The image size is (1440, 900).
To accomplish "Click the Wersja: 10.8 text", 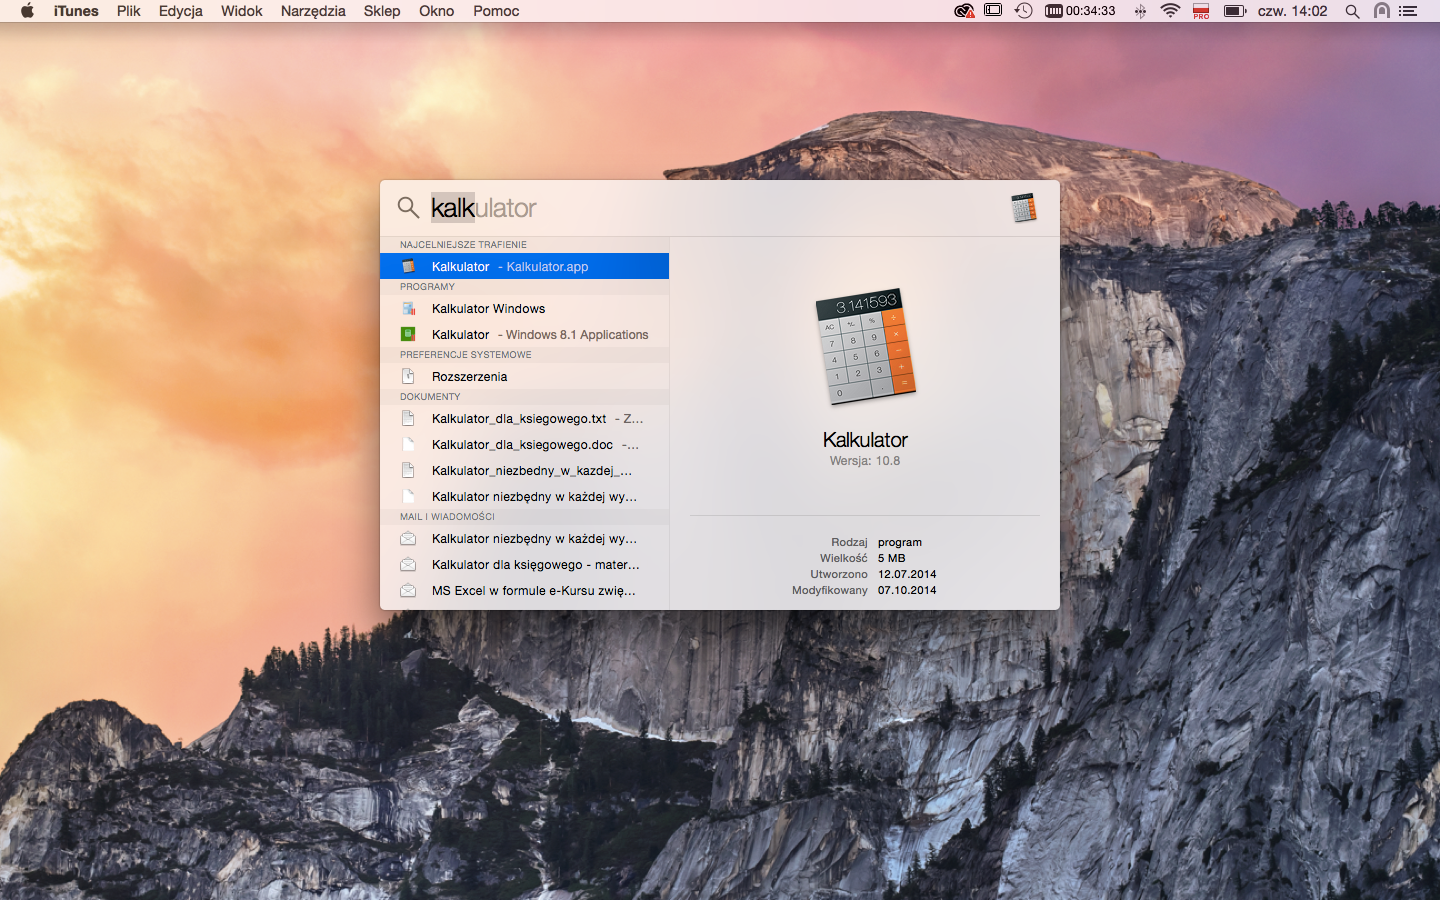I will [865, 461].
